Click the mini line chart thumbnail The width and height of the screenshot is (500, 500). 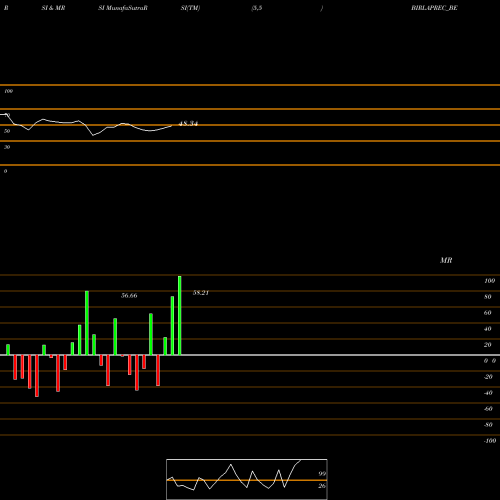click(247, 479)
